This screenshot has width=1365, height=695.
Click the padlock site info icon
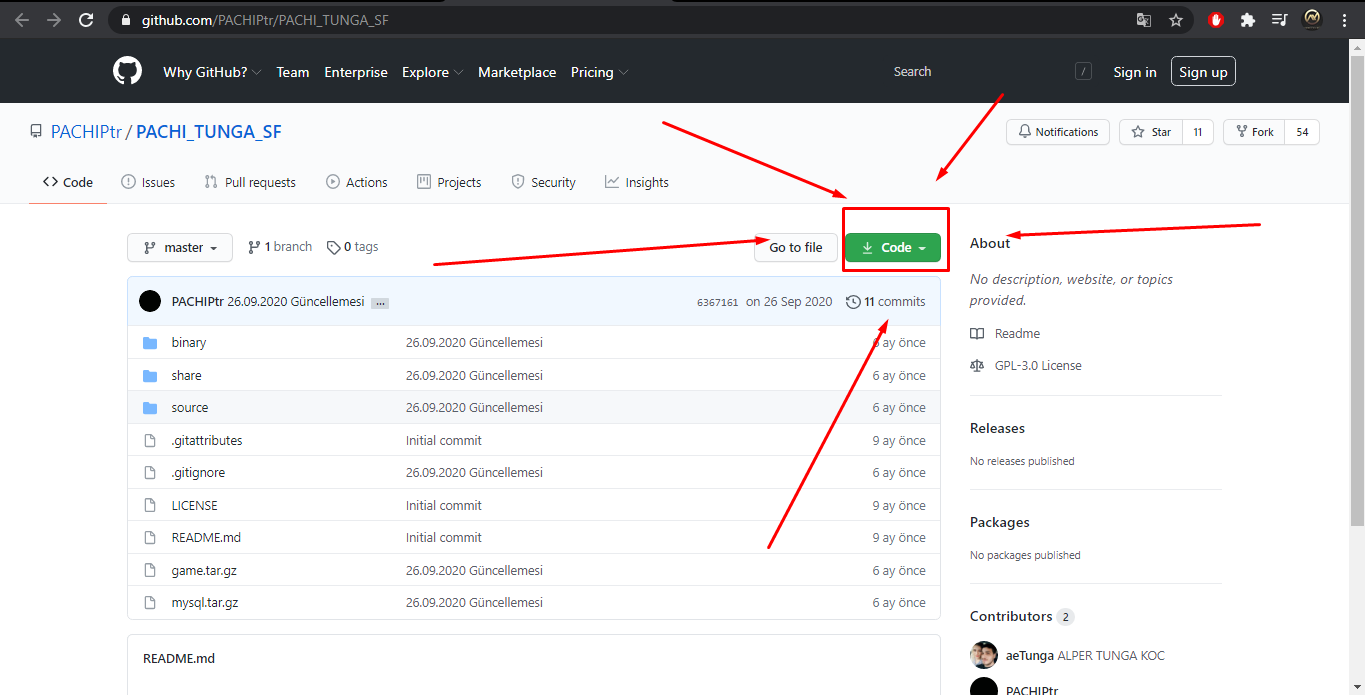[x=125, y=19]
